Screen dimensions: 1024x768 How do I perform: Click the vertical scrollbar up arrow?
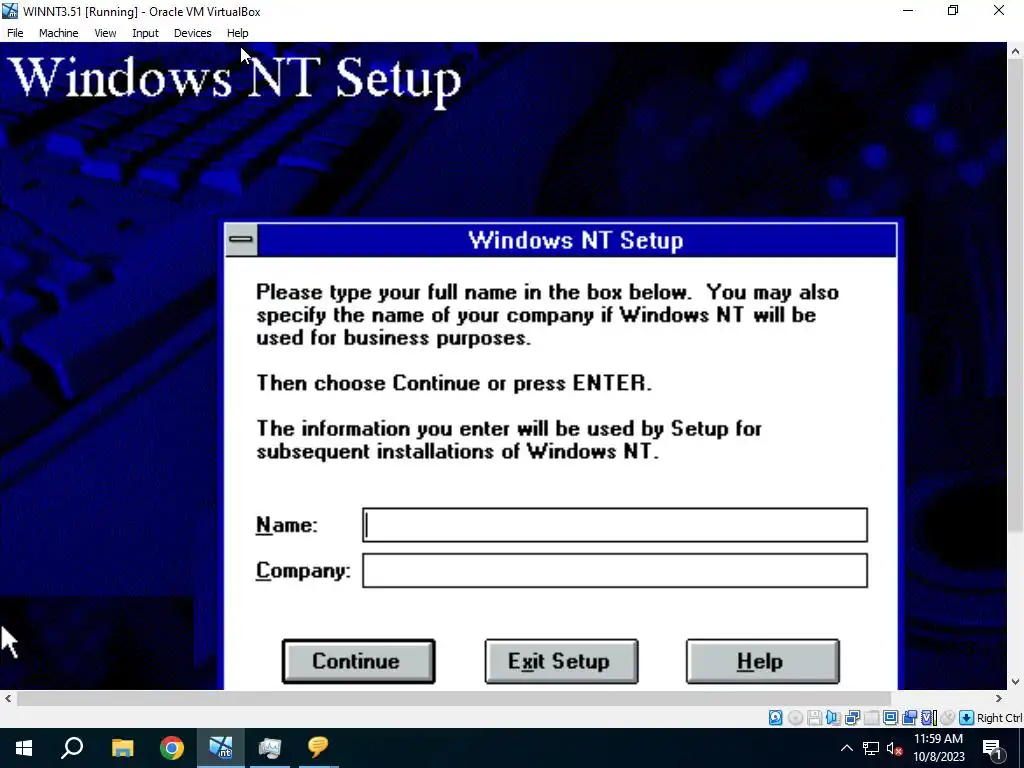1016,52
